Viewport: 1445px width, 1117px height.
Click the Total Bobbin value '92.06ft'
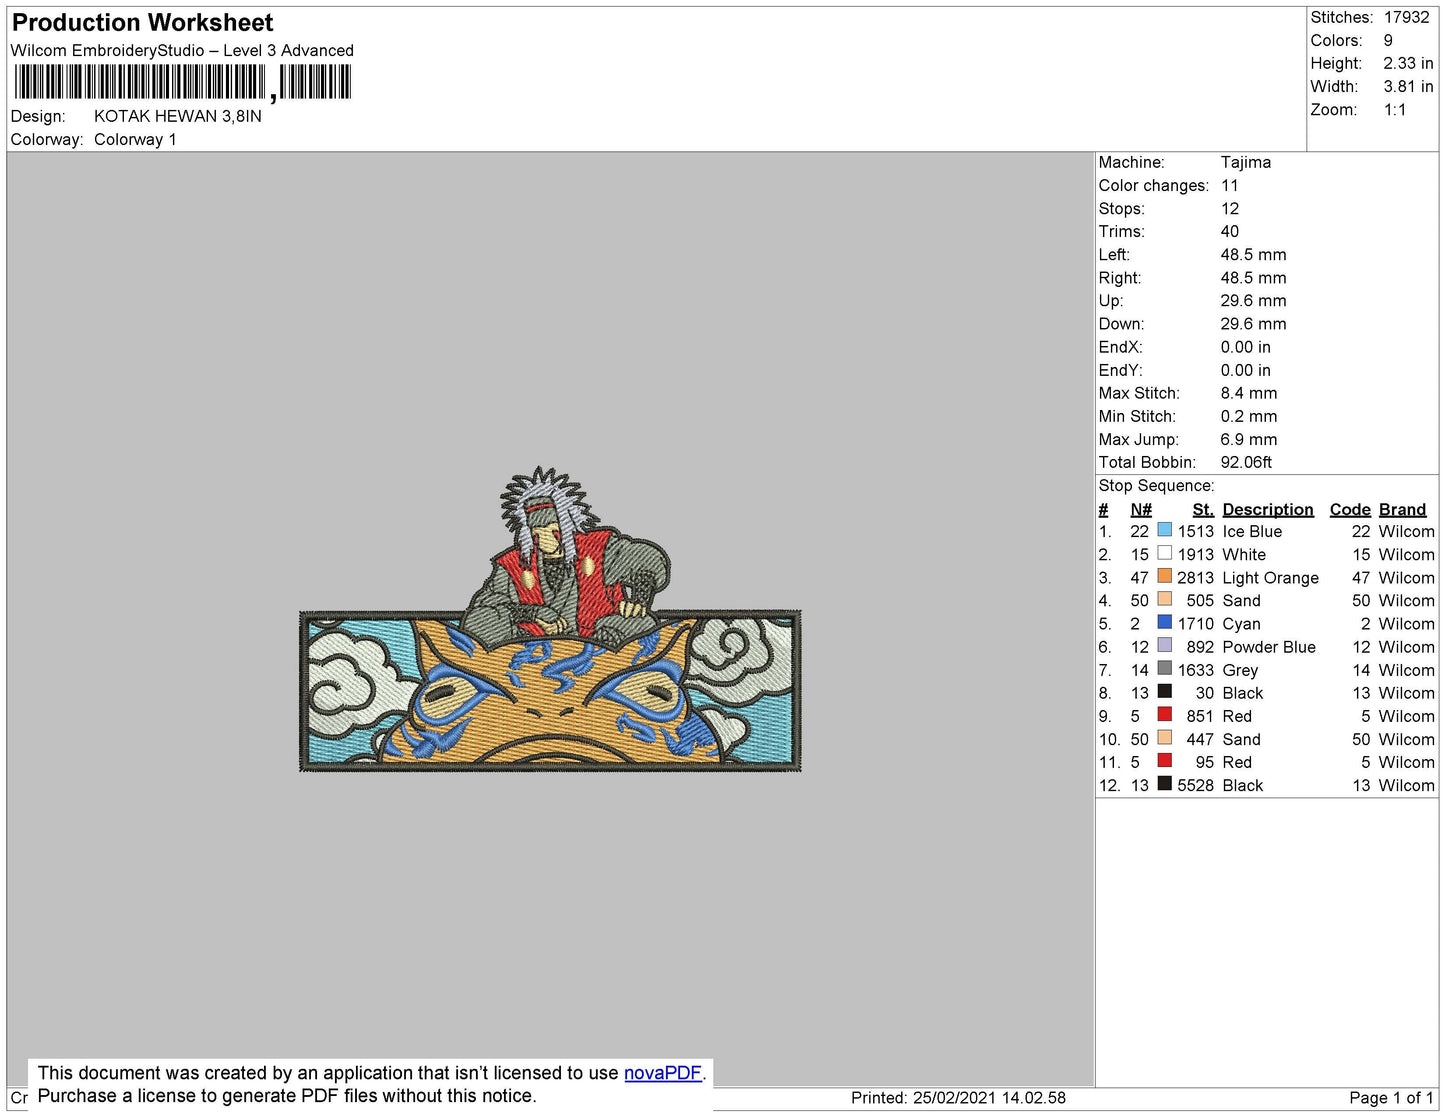[1246, 462]
